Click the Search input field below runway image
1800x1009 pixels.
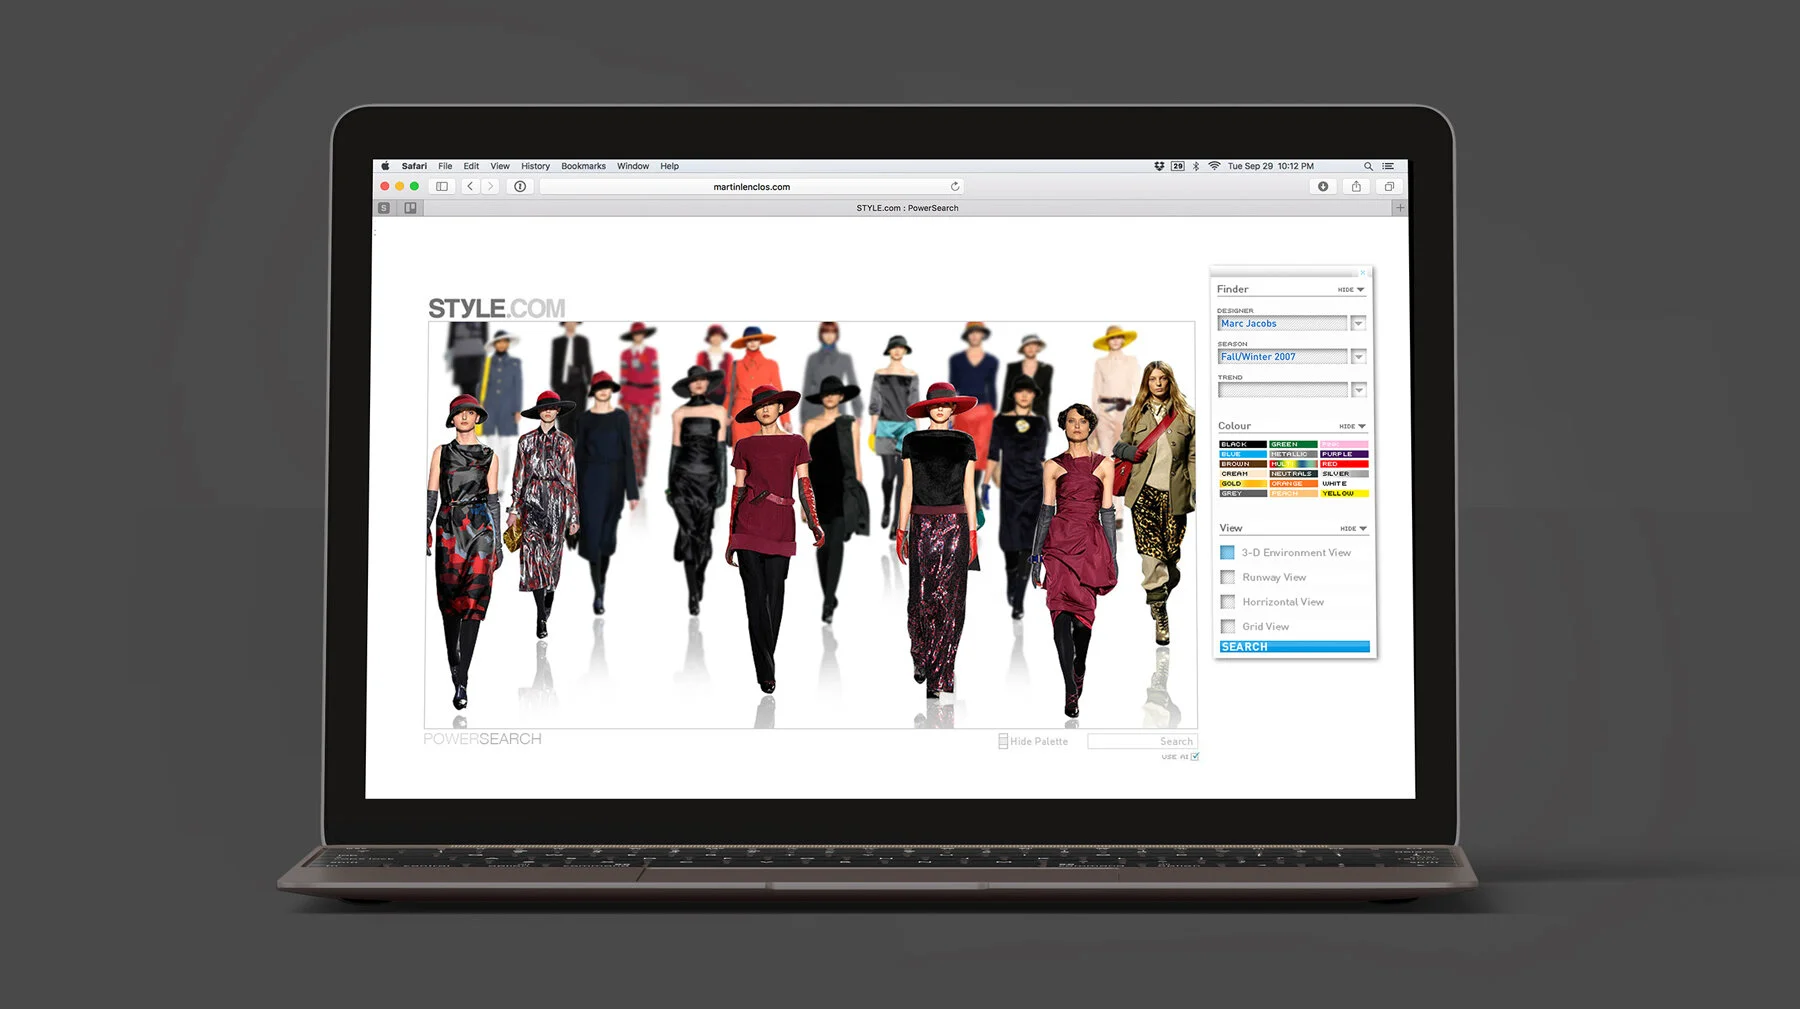(x=1142, y=741)
